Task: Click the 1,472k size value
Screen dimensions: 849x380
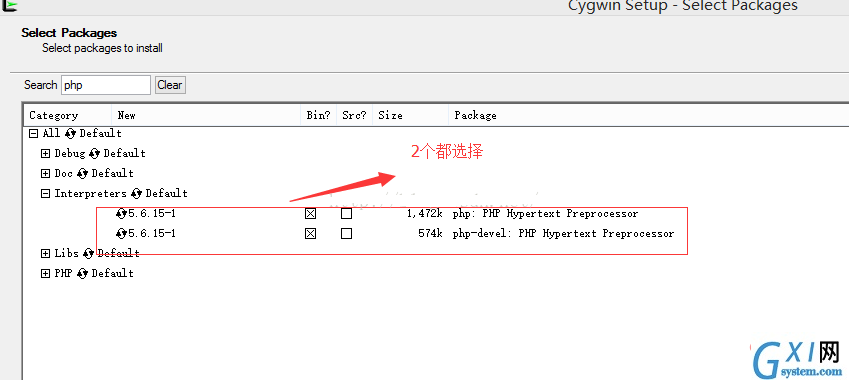Action: pyautogui.click(x=425, y=213)
